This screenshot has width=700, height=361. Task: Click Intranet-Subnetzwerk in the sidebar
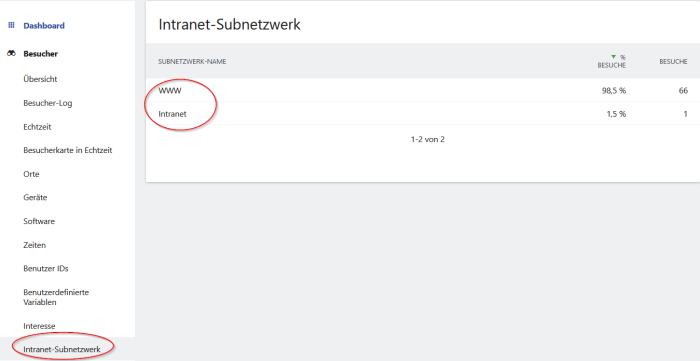point(62,349)
